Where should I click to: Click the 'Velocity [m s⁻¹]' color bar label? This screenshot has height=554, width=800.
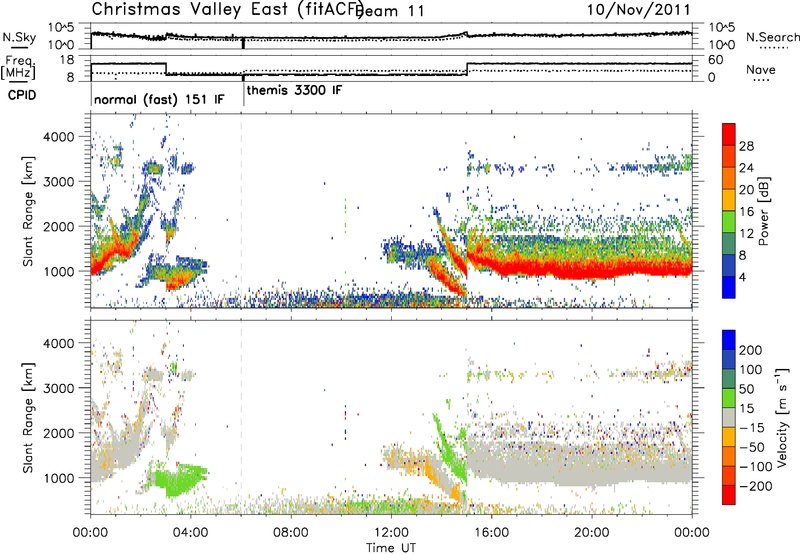(782, 417)
